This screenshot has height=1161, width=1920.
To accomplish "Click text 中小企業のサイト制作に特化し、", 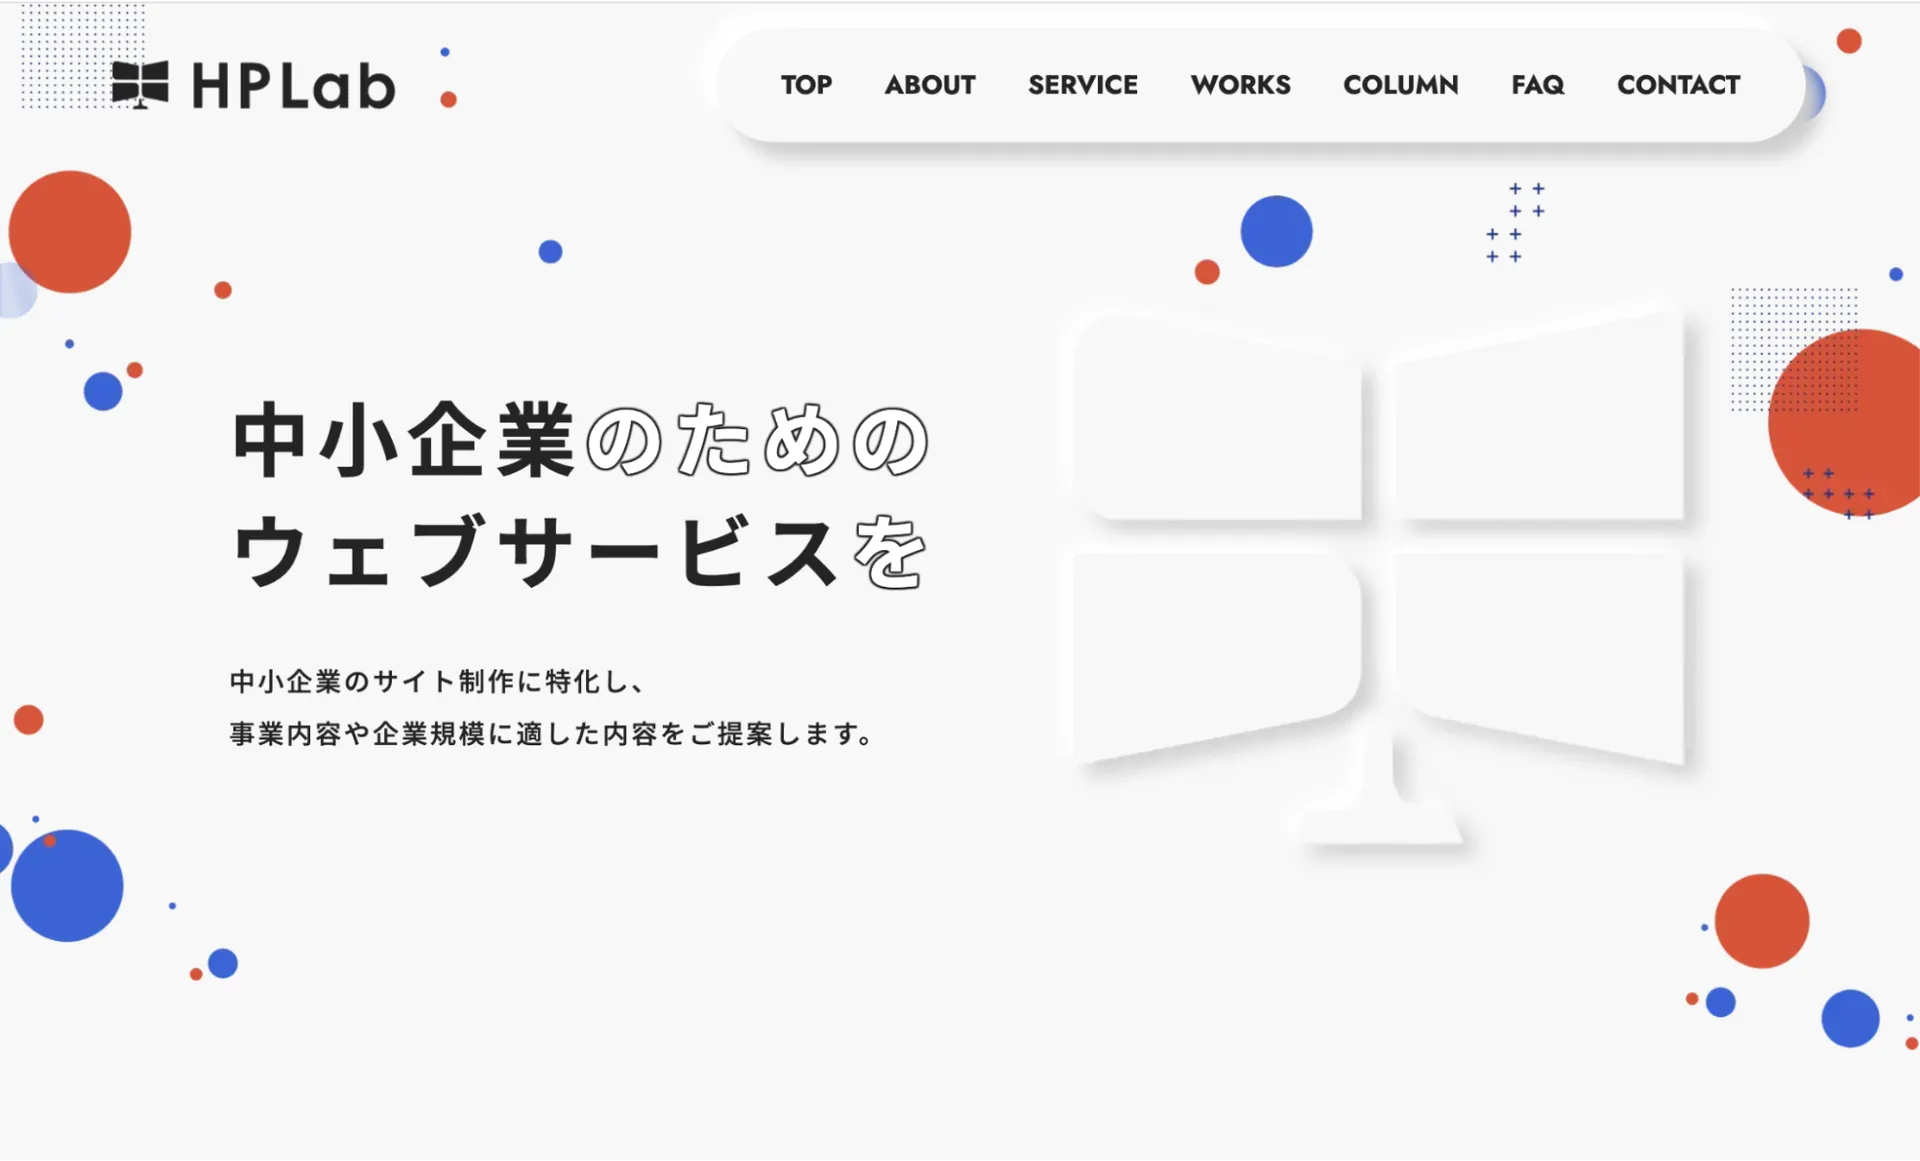I will (437, 682).
